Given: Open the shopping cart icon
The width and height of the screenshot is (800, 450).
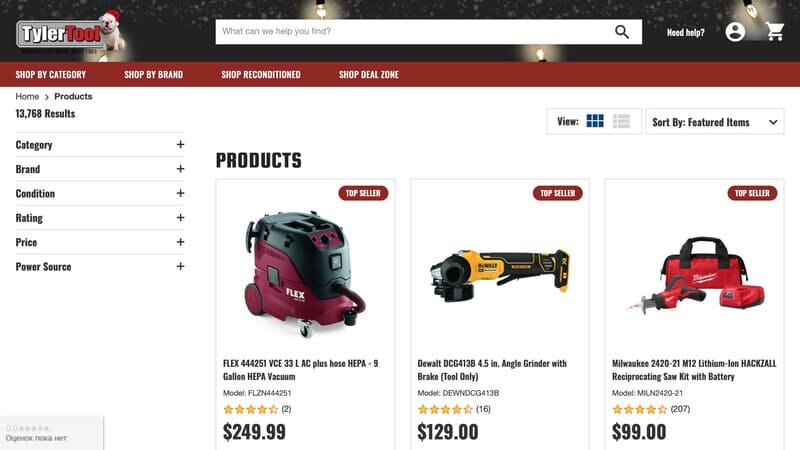Looking at the screenshot, I should pos(774,32).
